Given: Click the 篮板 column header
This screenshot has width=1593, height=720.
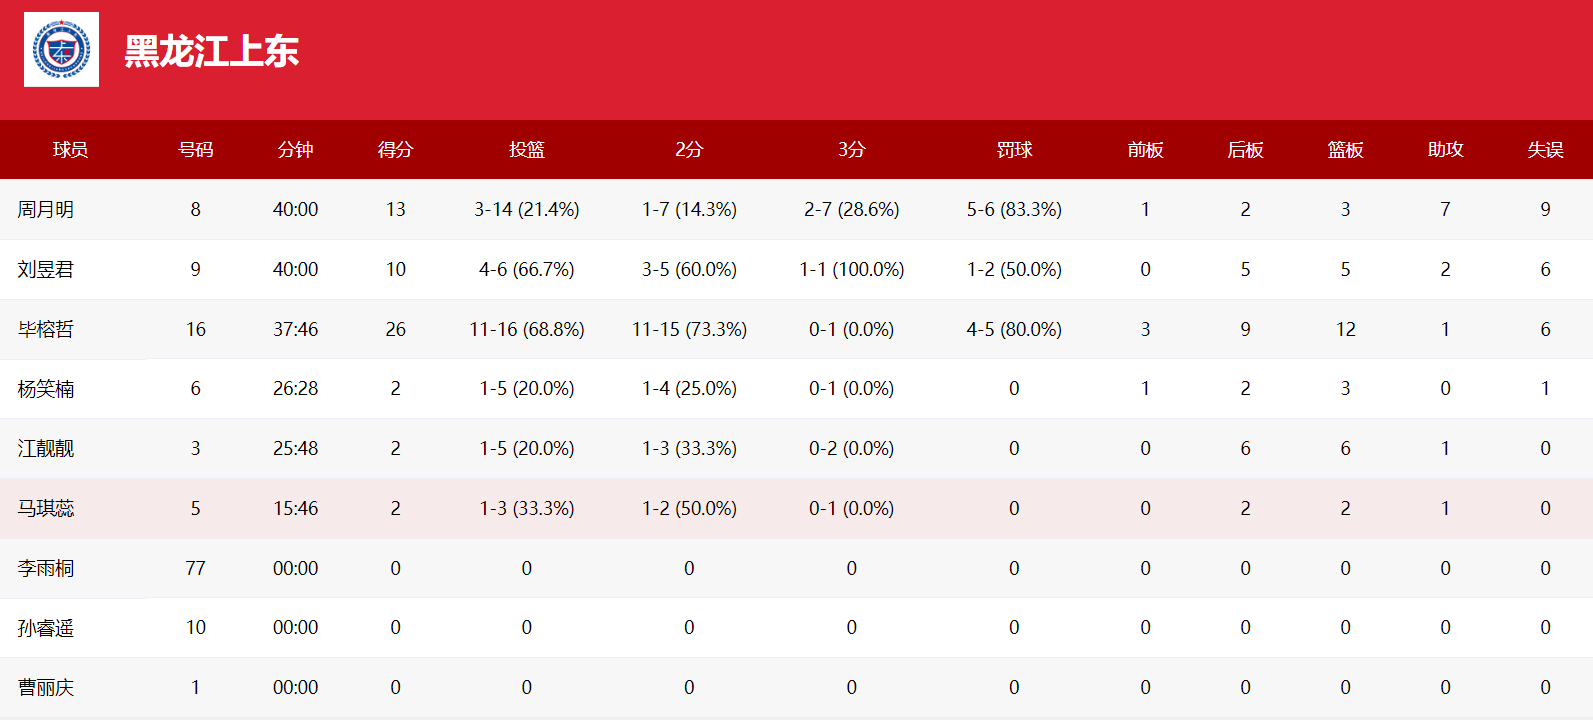Looking at the screenshot, I should point(1345,150).
